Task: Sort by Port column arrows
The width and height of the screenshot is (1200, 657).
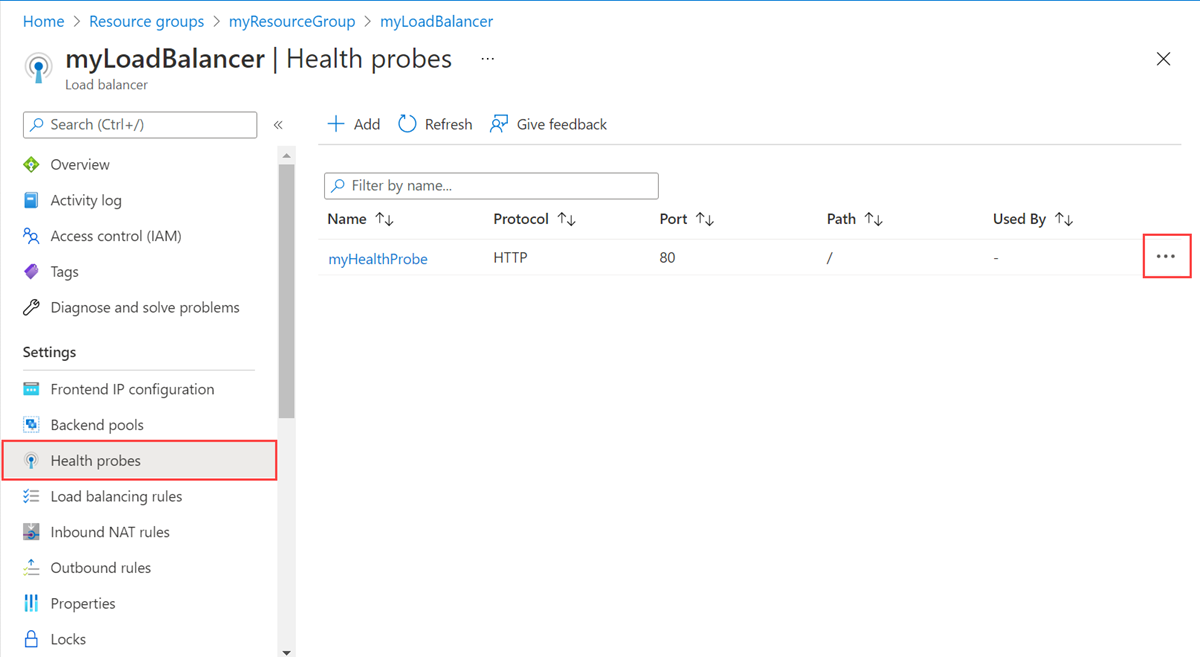Action: [705, 219]
